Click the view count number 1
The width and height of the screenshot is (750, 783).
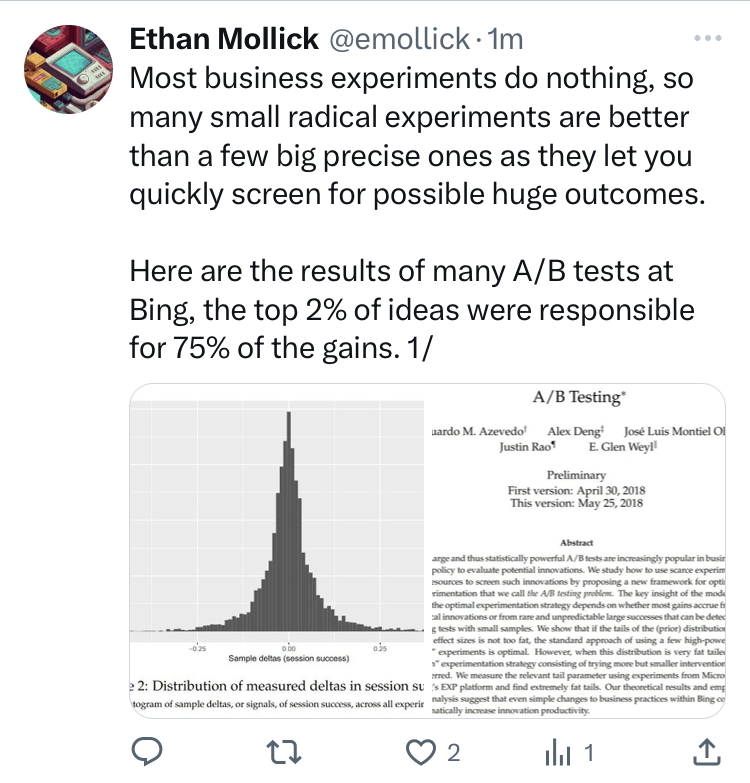click(x=589, y=753)
